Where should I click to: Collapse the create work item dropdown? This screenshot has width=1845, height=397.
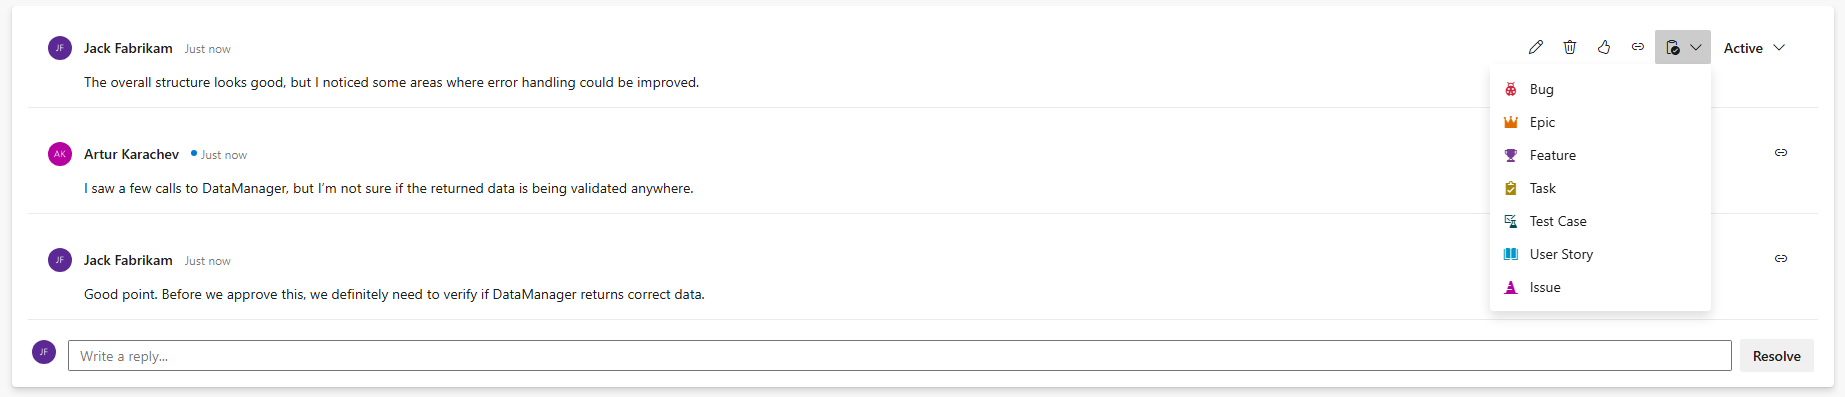pos(1683,47)
